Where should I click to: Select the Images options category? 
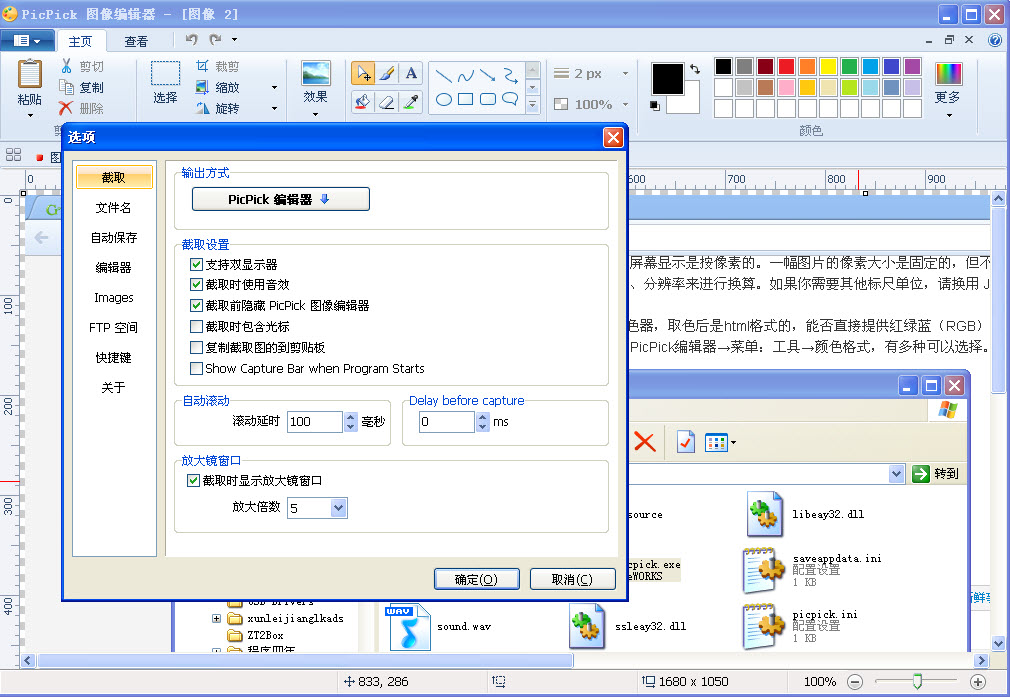tap(114, 298)
